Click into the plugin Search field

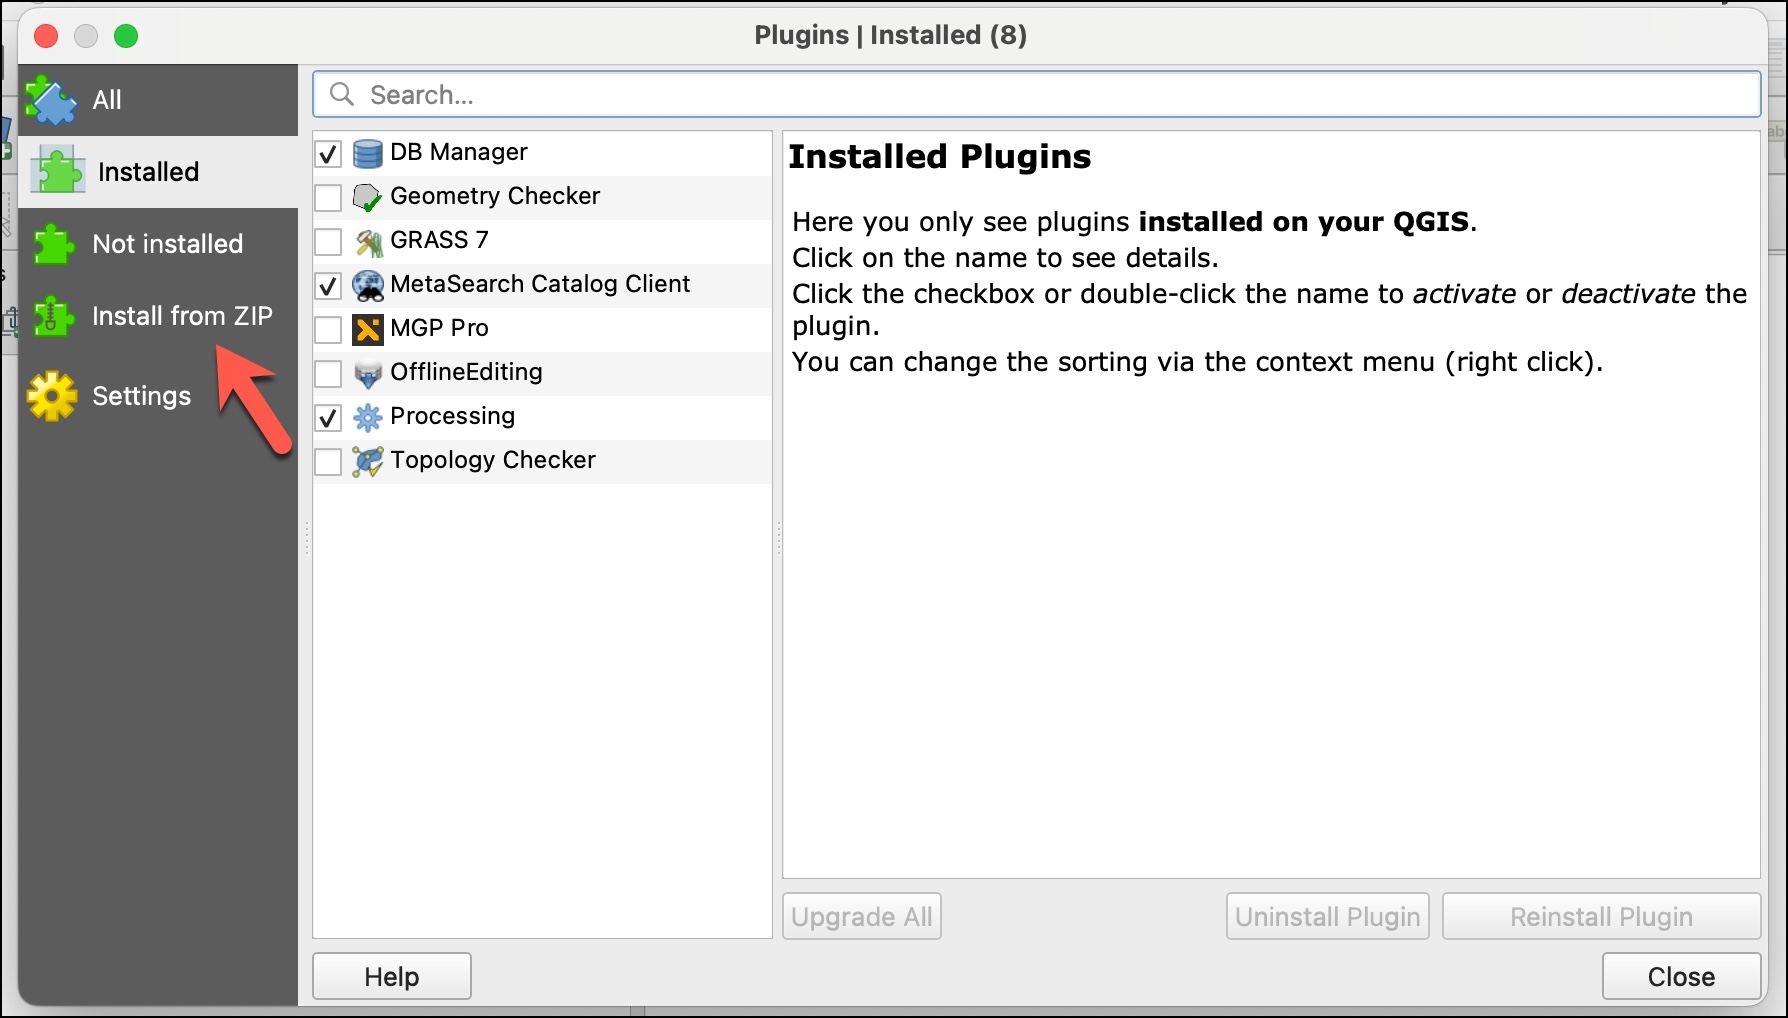1037,94
